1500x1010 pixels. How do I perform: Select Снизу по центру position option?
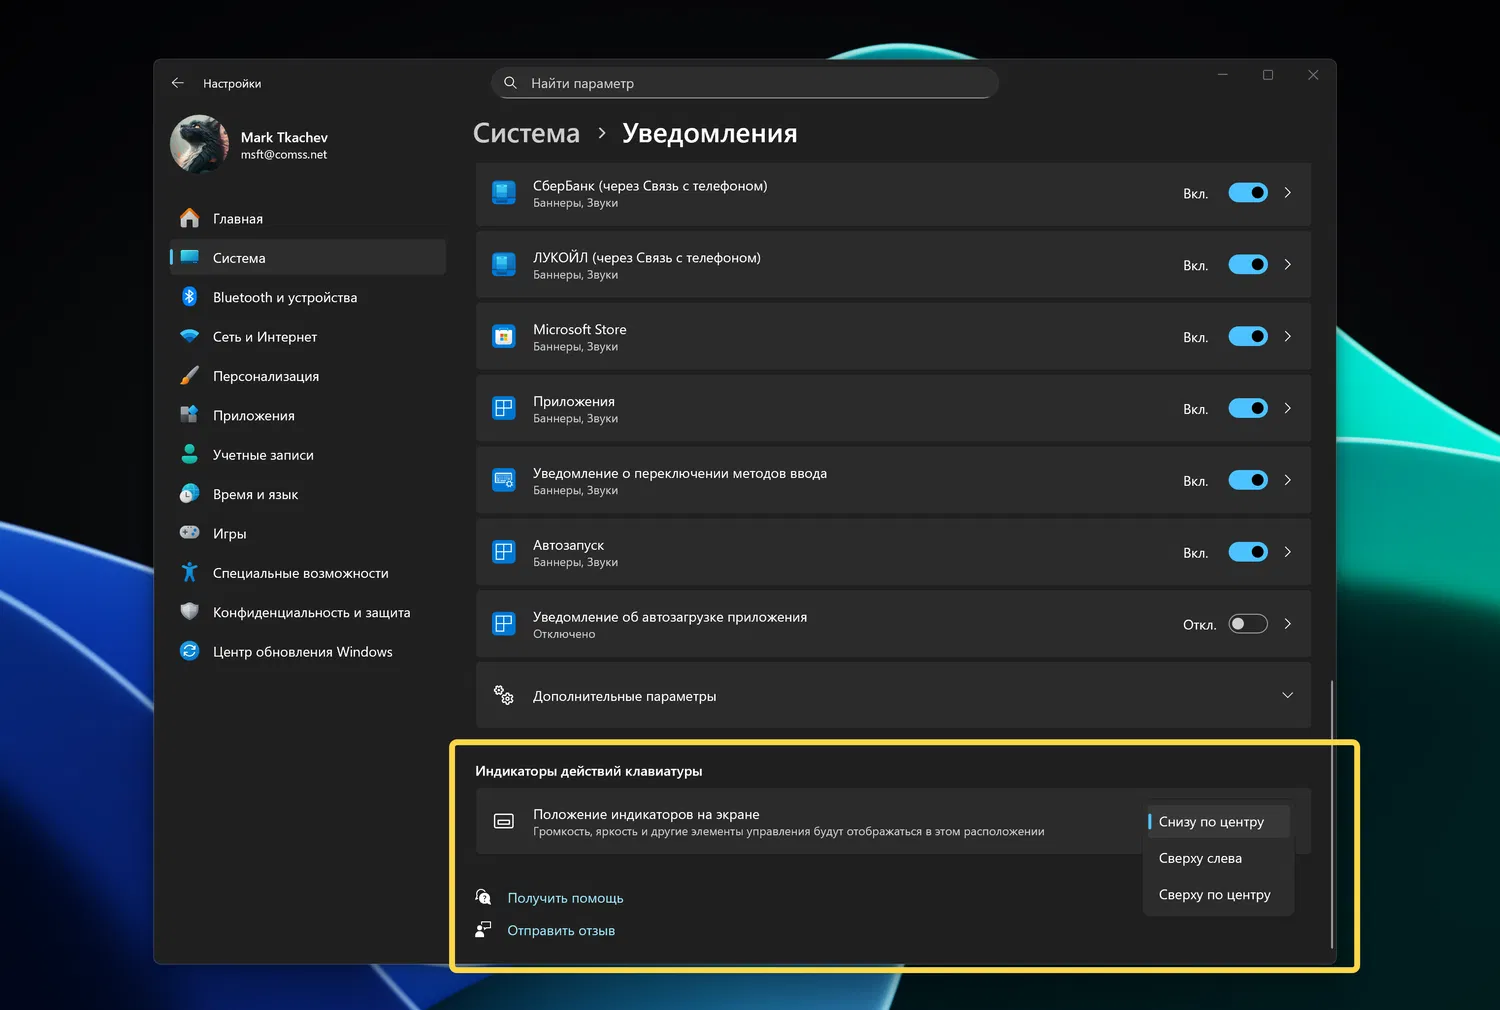point(1218,821)
